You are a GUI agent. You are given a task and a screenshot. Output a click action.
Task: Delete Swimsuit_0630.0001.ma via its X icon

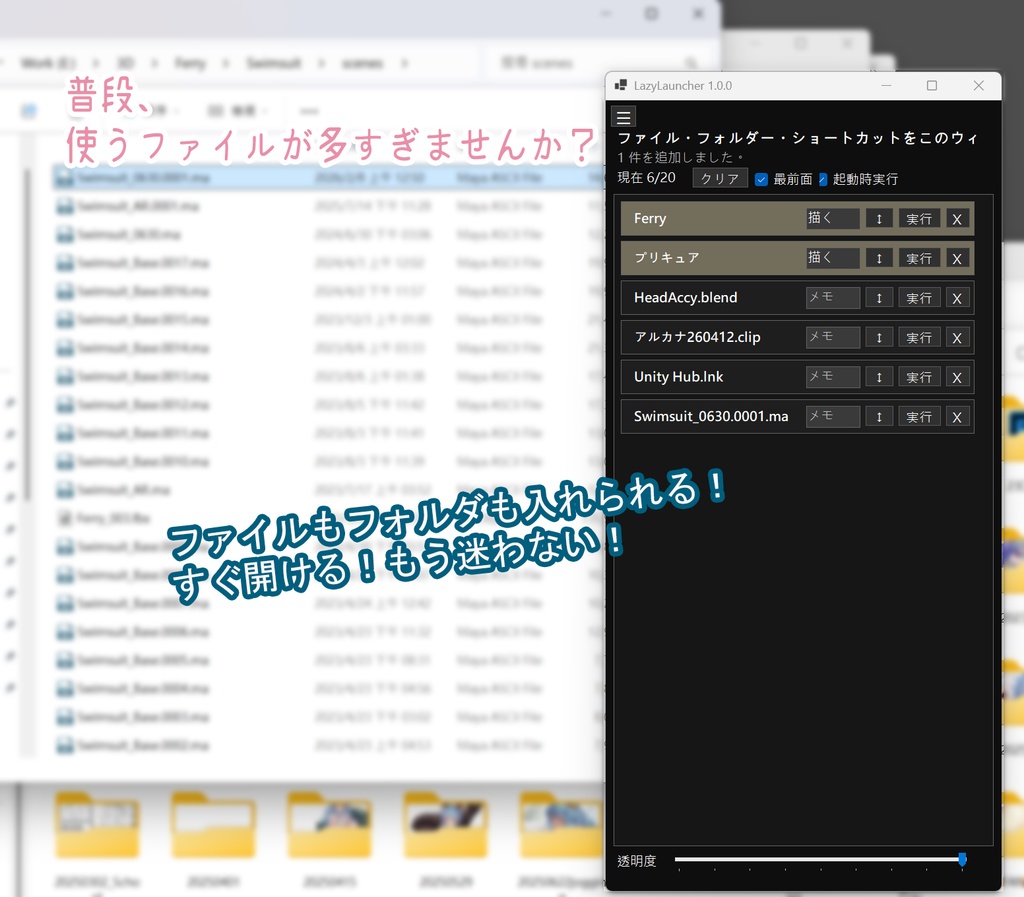957,416
